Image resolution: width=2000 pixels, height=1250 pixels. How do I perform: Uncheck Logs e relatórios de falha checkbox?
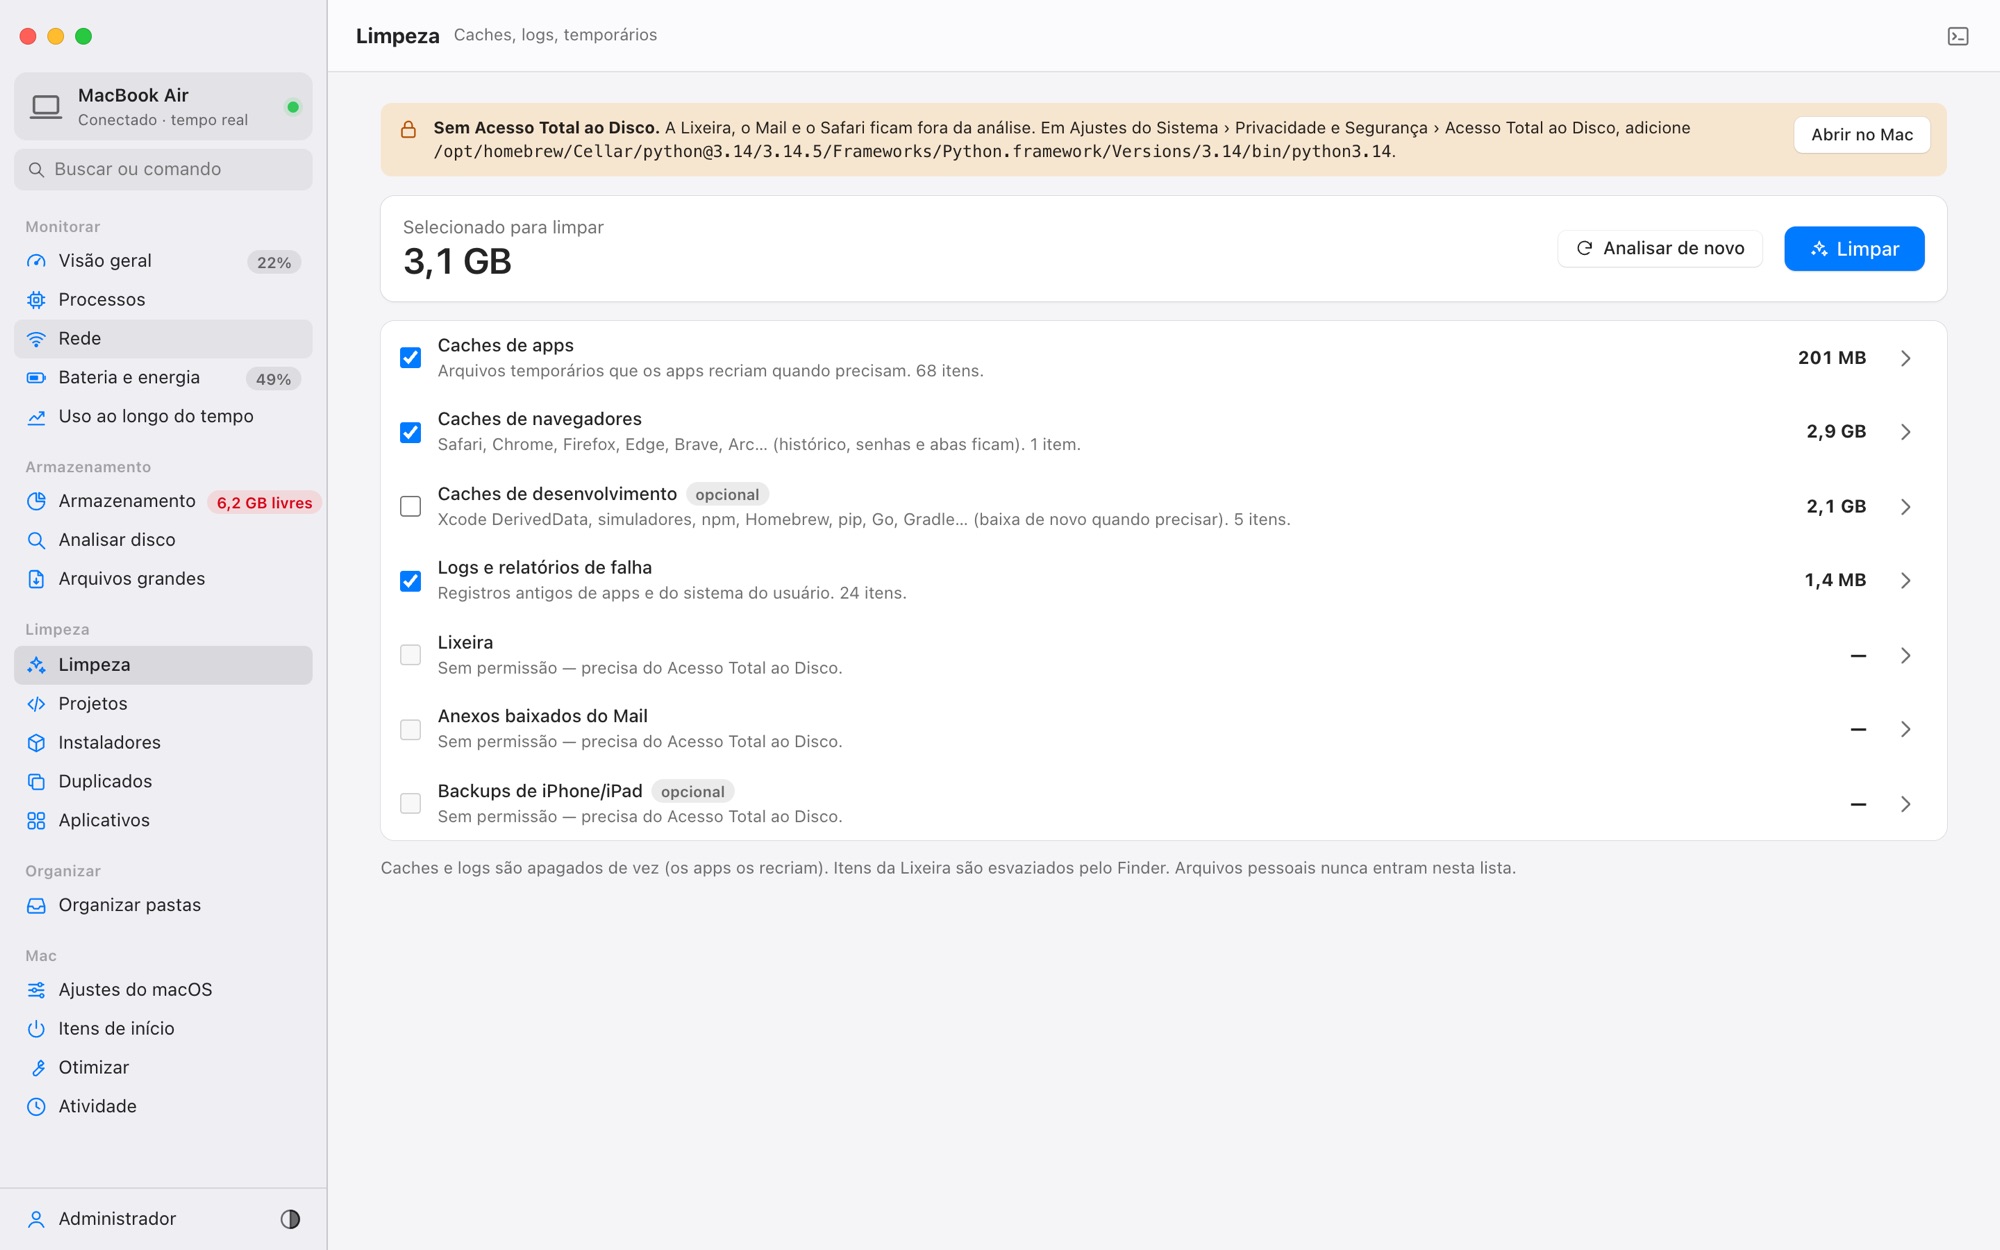click(x=410, y=581)
